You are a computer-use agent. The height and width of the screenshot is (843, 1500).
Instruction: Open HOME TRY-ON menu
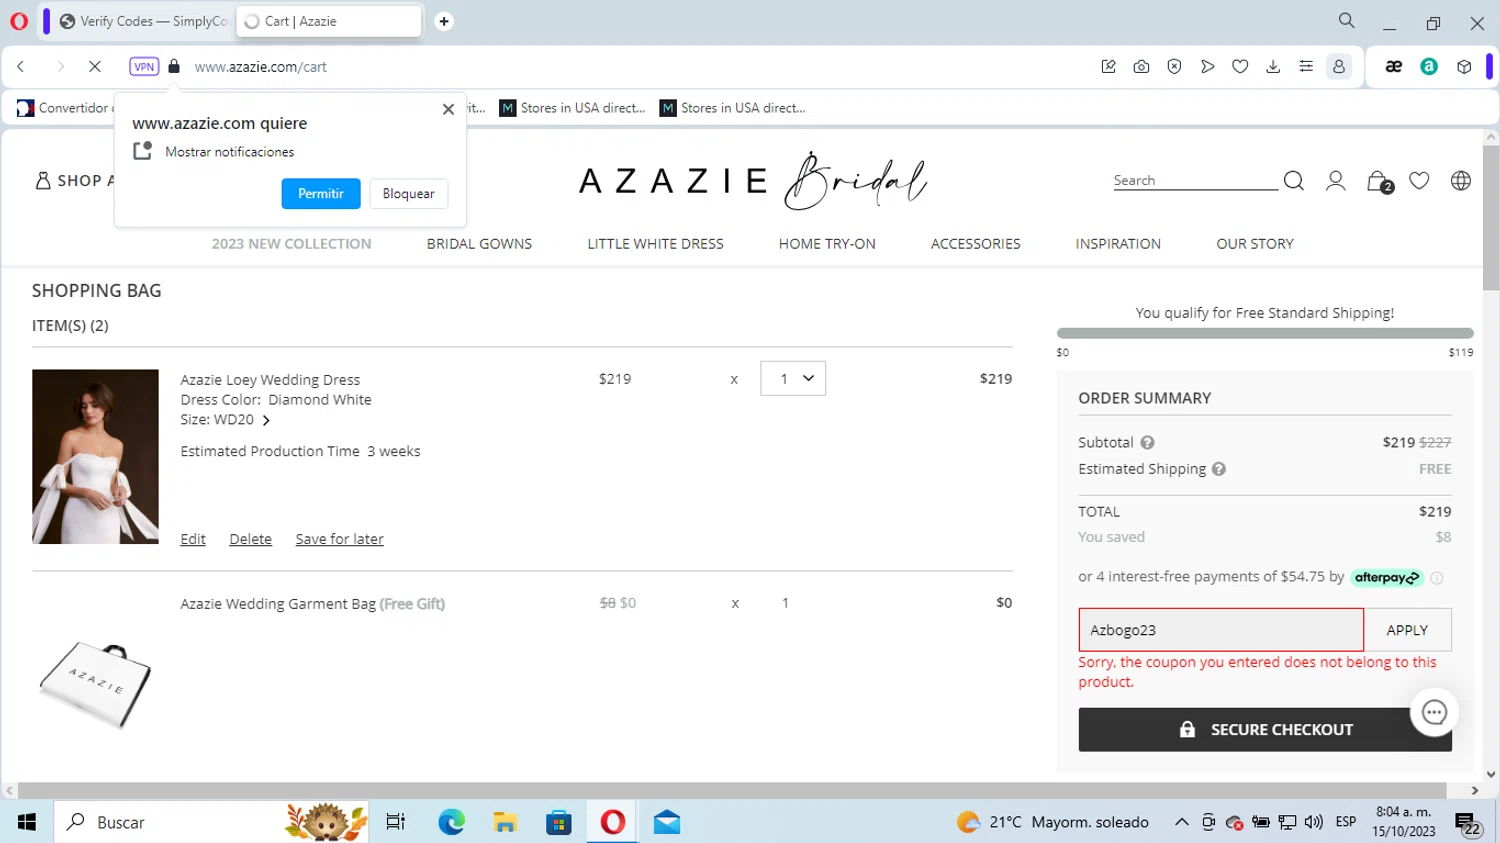click(x=827, y=244)
